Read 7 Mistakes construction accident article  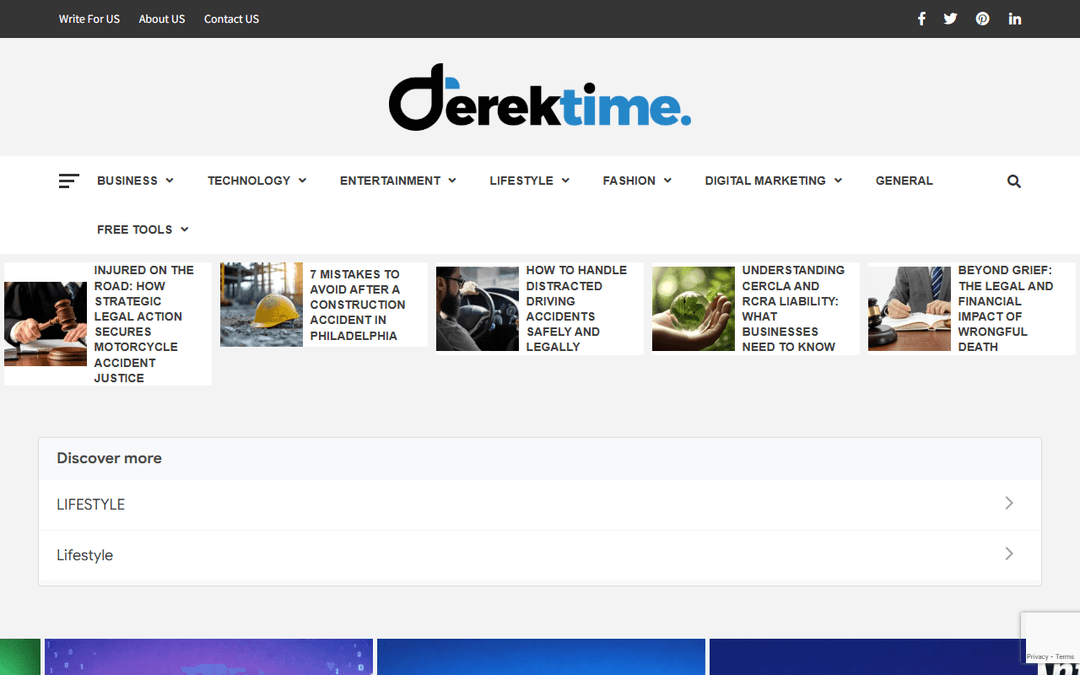(357, 304)
